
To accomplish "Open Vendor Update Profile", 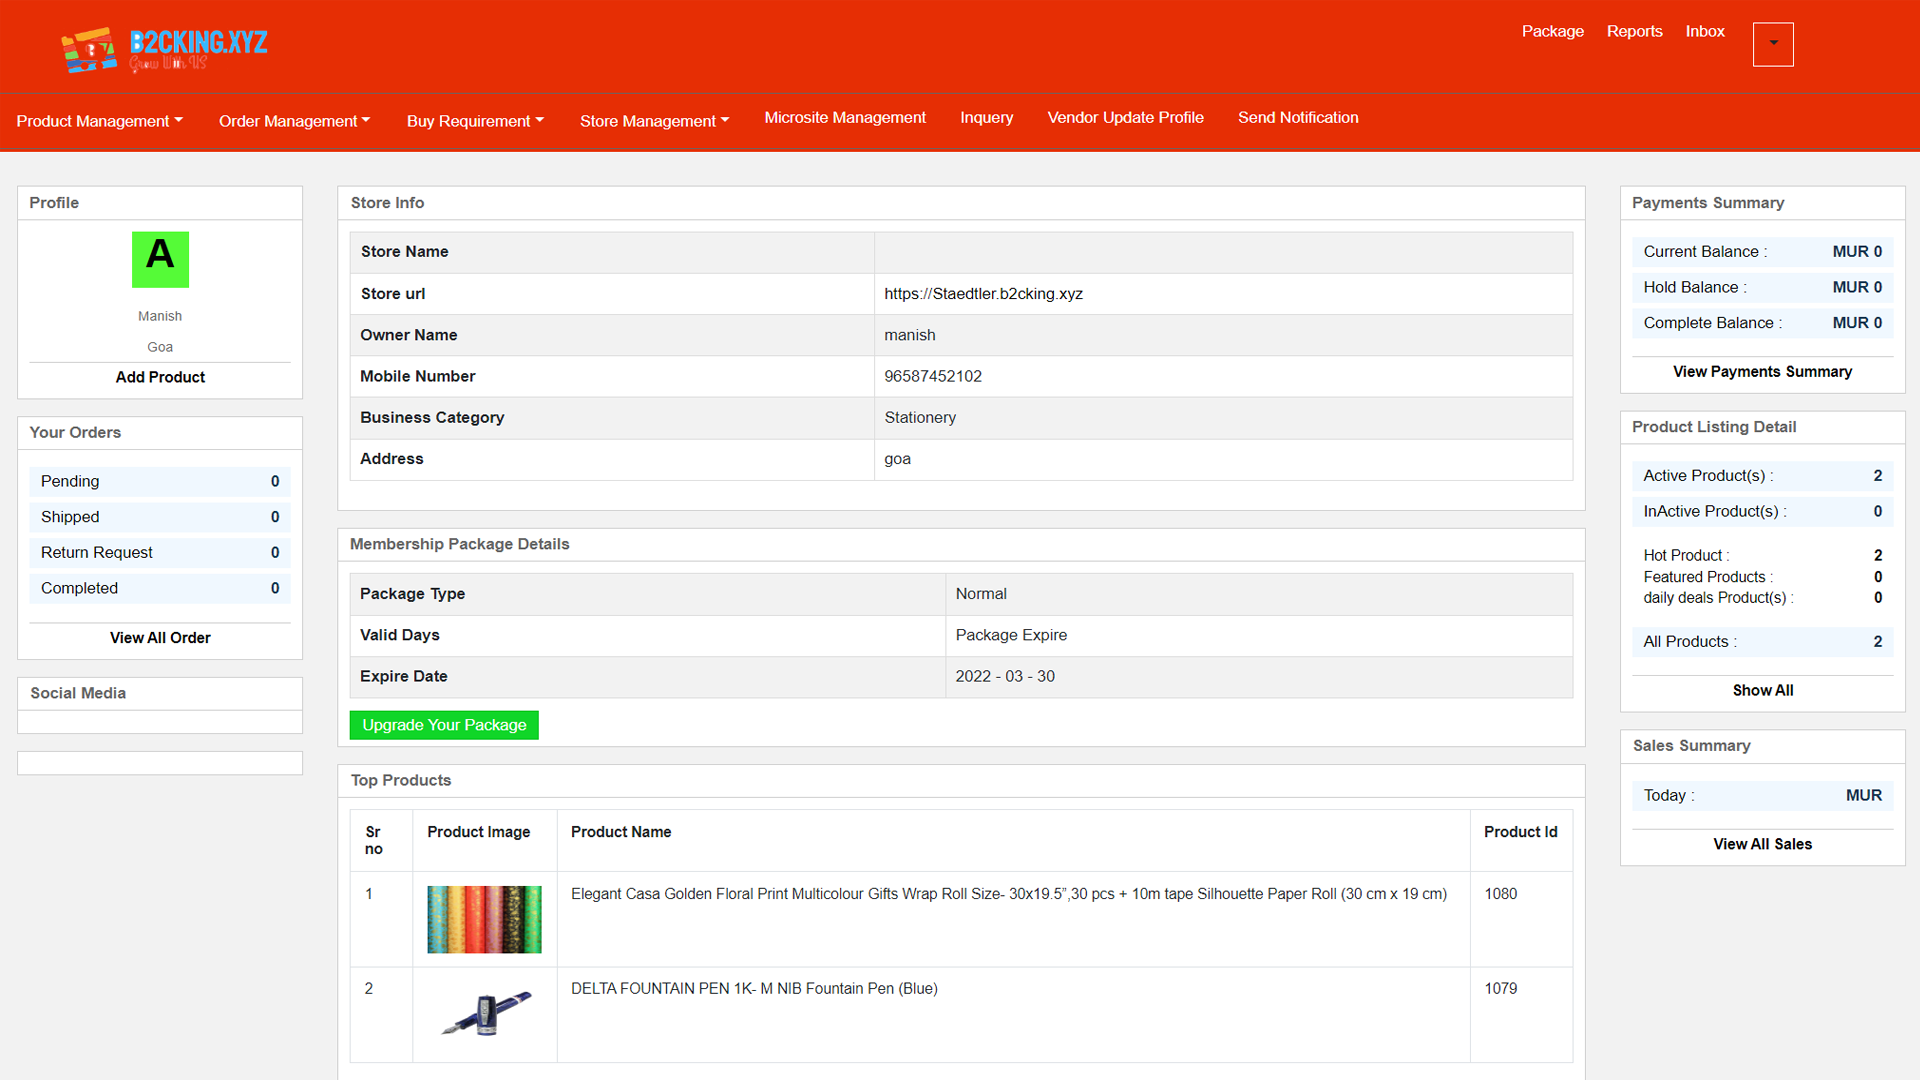I will coord(1125,117).
